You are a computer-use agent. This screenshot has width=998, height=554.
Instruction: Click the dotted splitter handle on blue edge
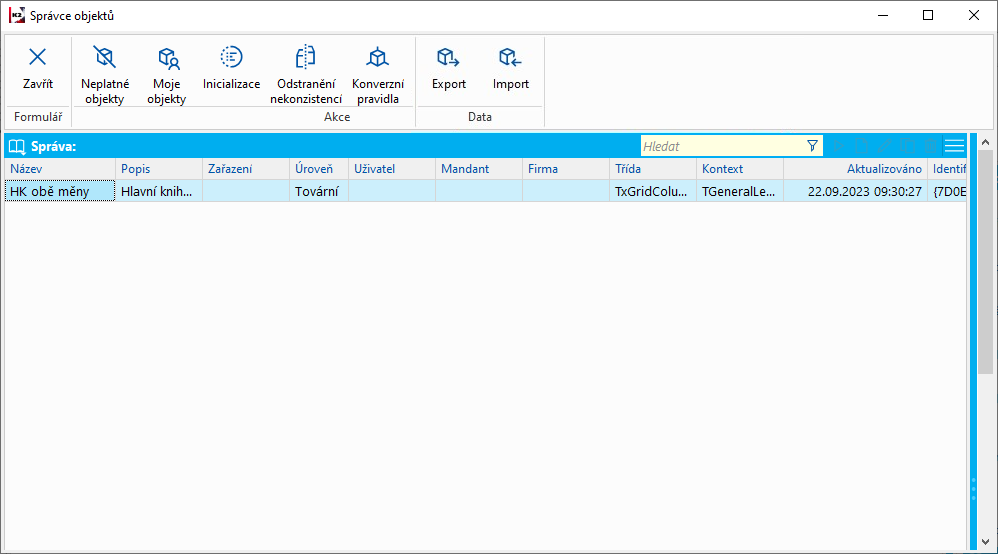pyautogui.click(x=973, y=488)
